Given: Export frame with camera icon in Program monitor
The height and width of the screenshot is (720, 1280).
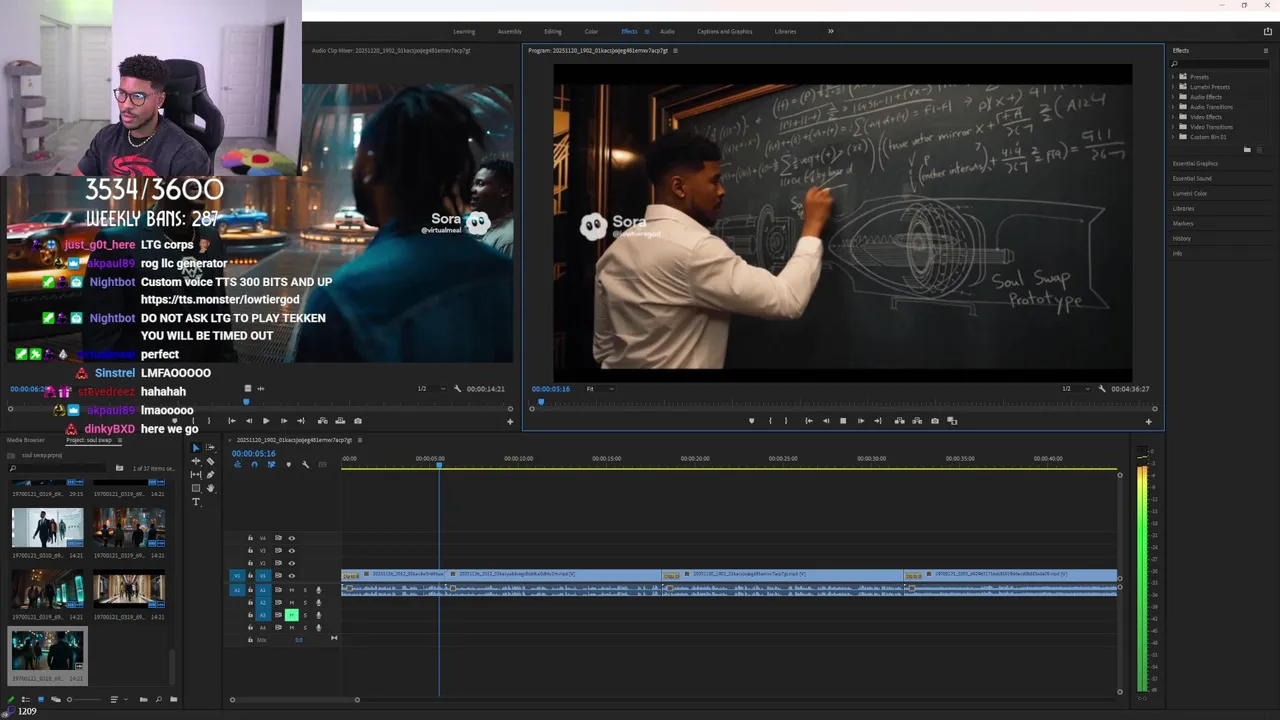Looking at the screenshot, I should [935, 421].
